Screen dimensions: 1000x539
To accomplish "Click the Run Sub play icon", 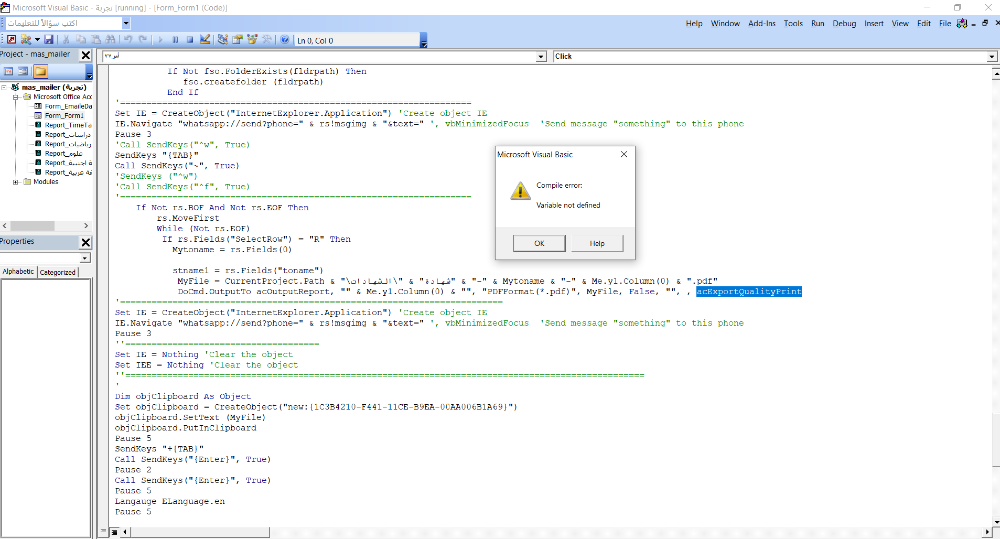I will pyautogui.click(x=160, y=40).
